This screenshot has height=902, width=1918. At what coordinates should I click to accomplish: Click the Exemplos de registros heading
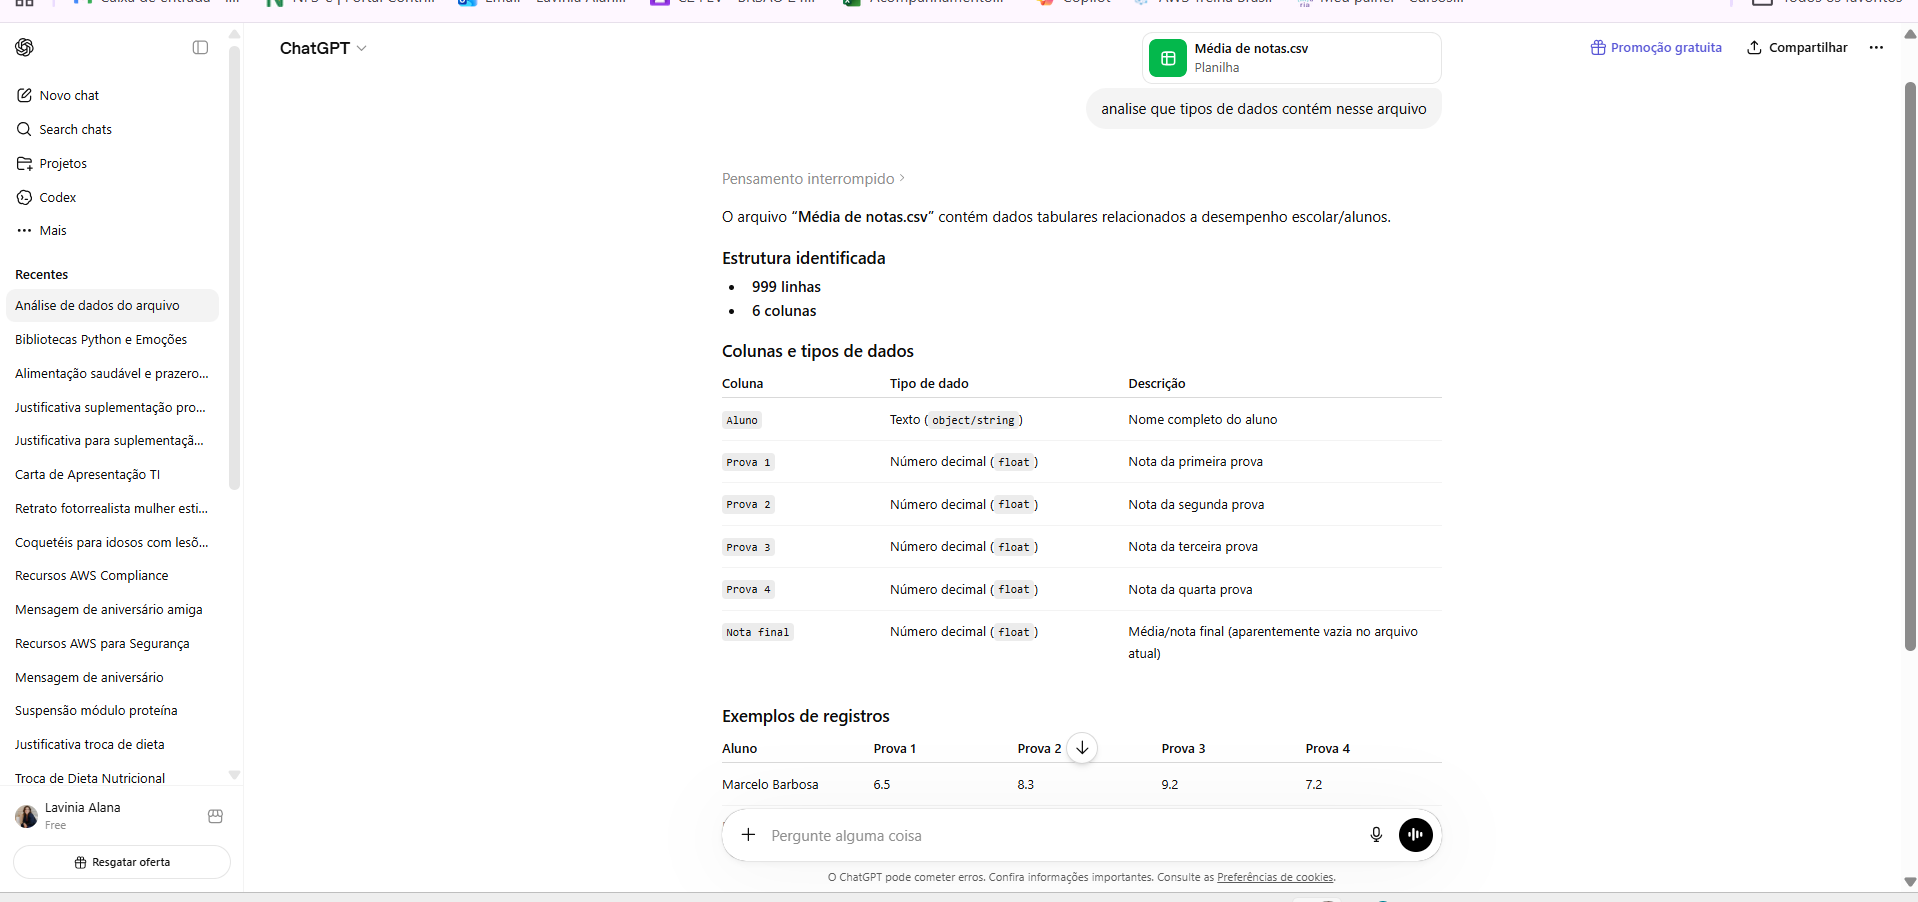[806, 716]
